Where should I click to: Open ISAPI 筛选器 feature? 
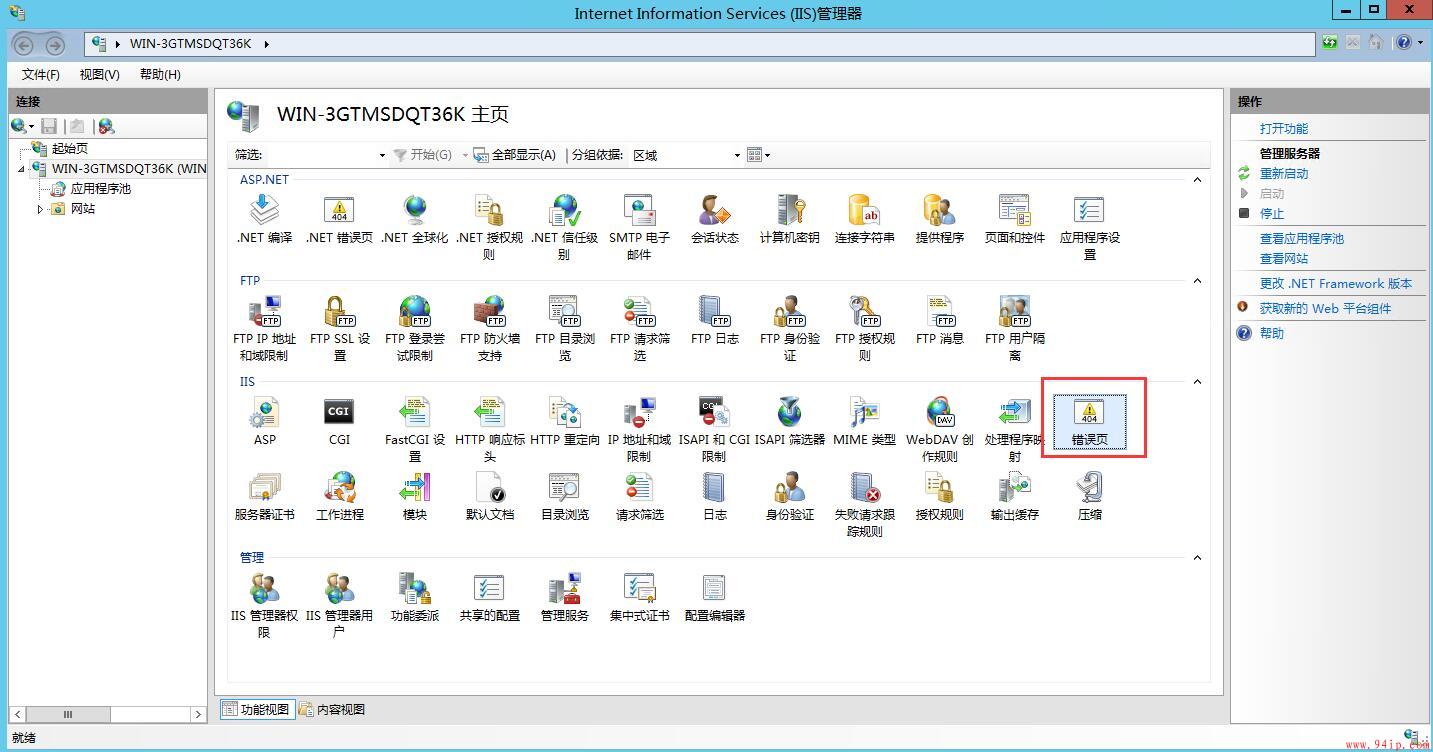(789, 420)
